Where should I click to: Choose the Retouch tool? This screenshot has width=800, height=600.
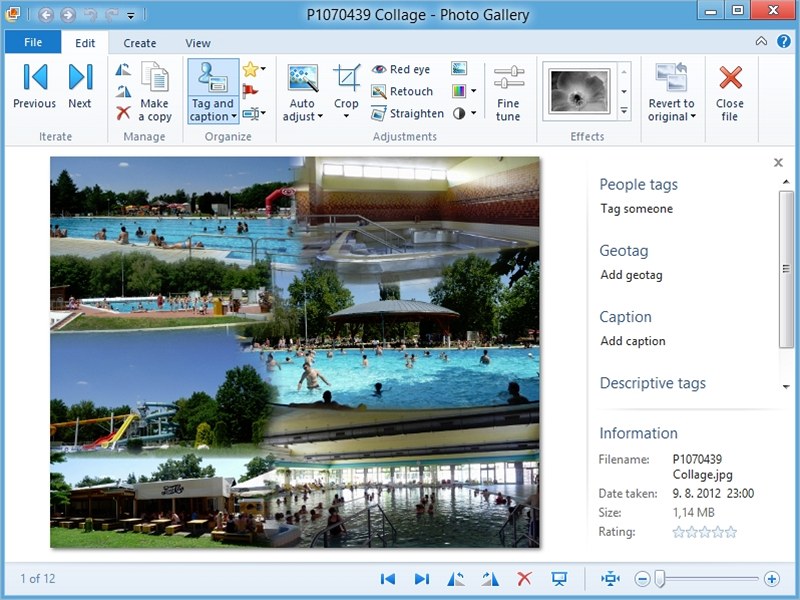(x=402, y=91)
